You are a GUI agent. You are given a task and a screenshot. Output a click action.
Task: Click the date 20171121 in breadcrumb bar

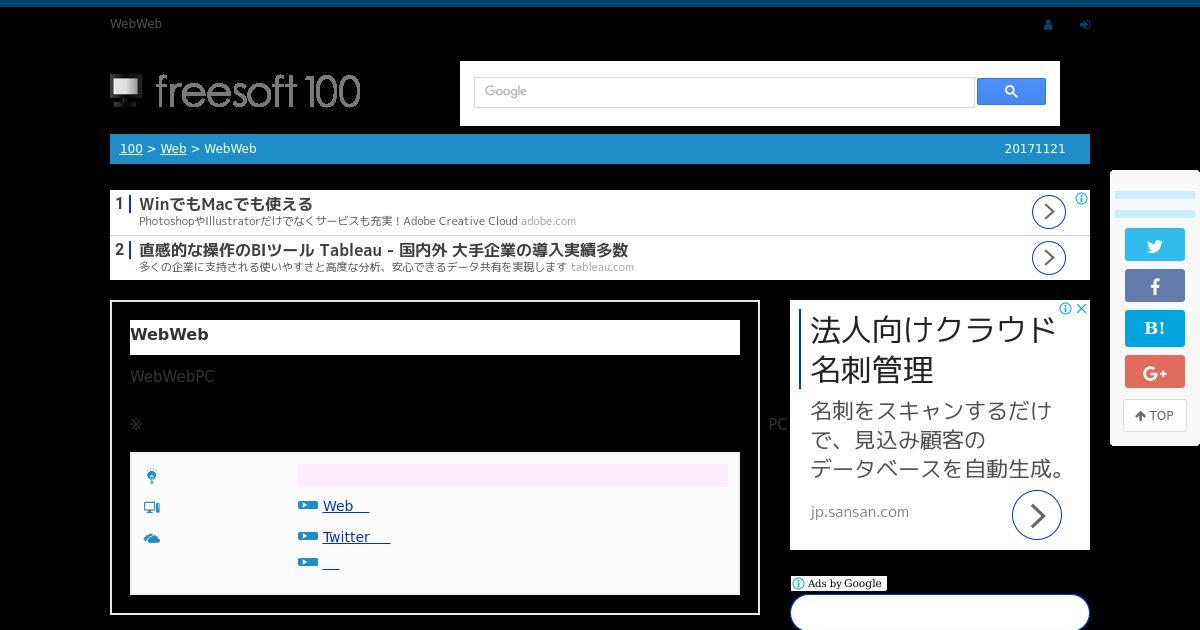coord(1035,149)
